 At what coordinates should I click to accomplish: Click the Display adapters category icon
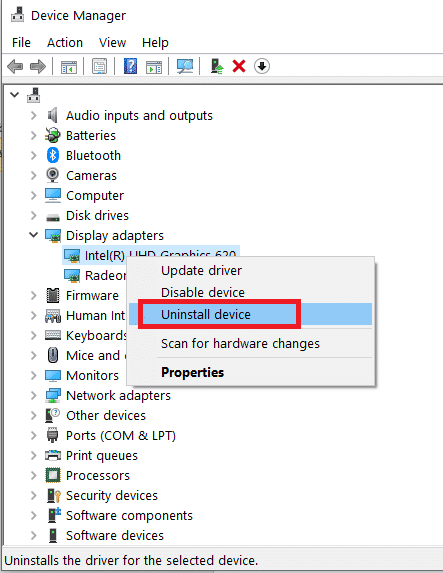pyautogui.click(x=53, y=236)
